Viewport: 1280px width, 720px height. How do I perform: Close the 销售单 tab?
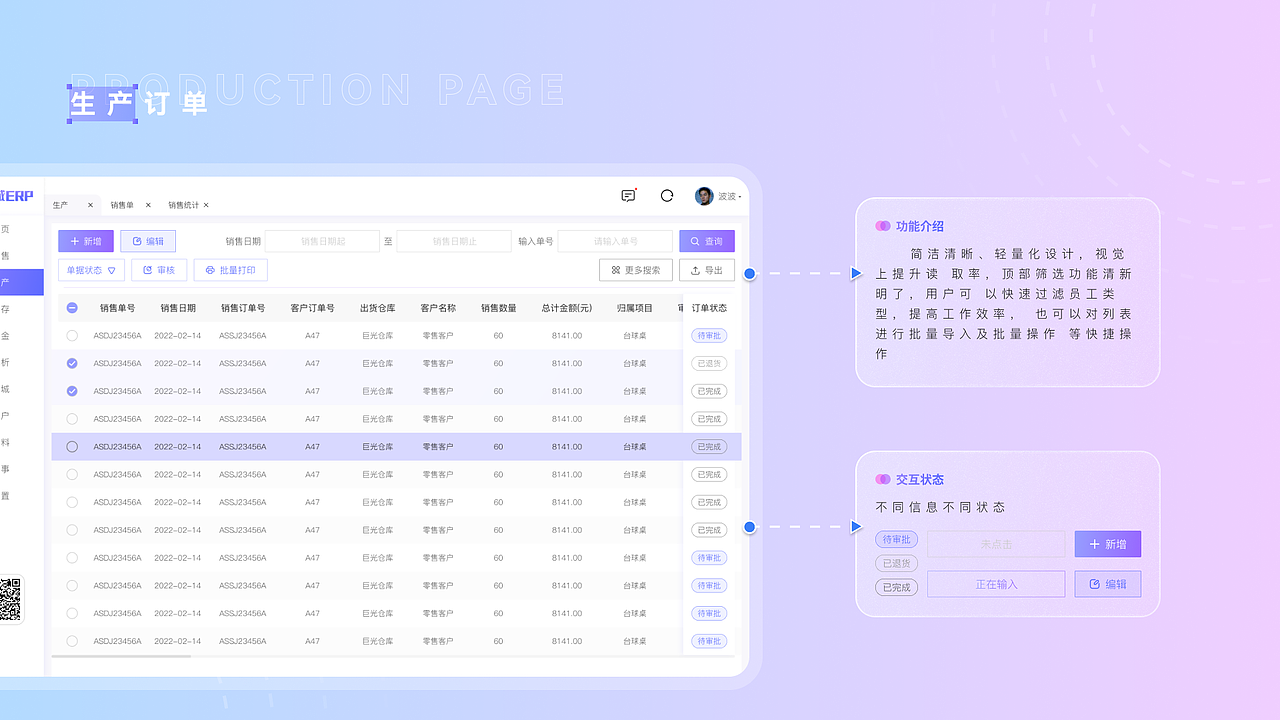[x=148, y=205]
